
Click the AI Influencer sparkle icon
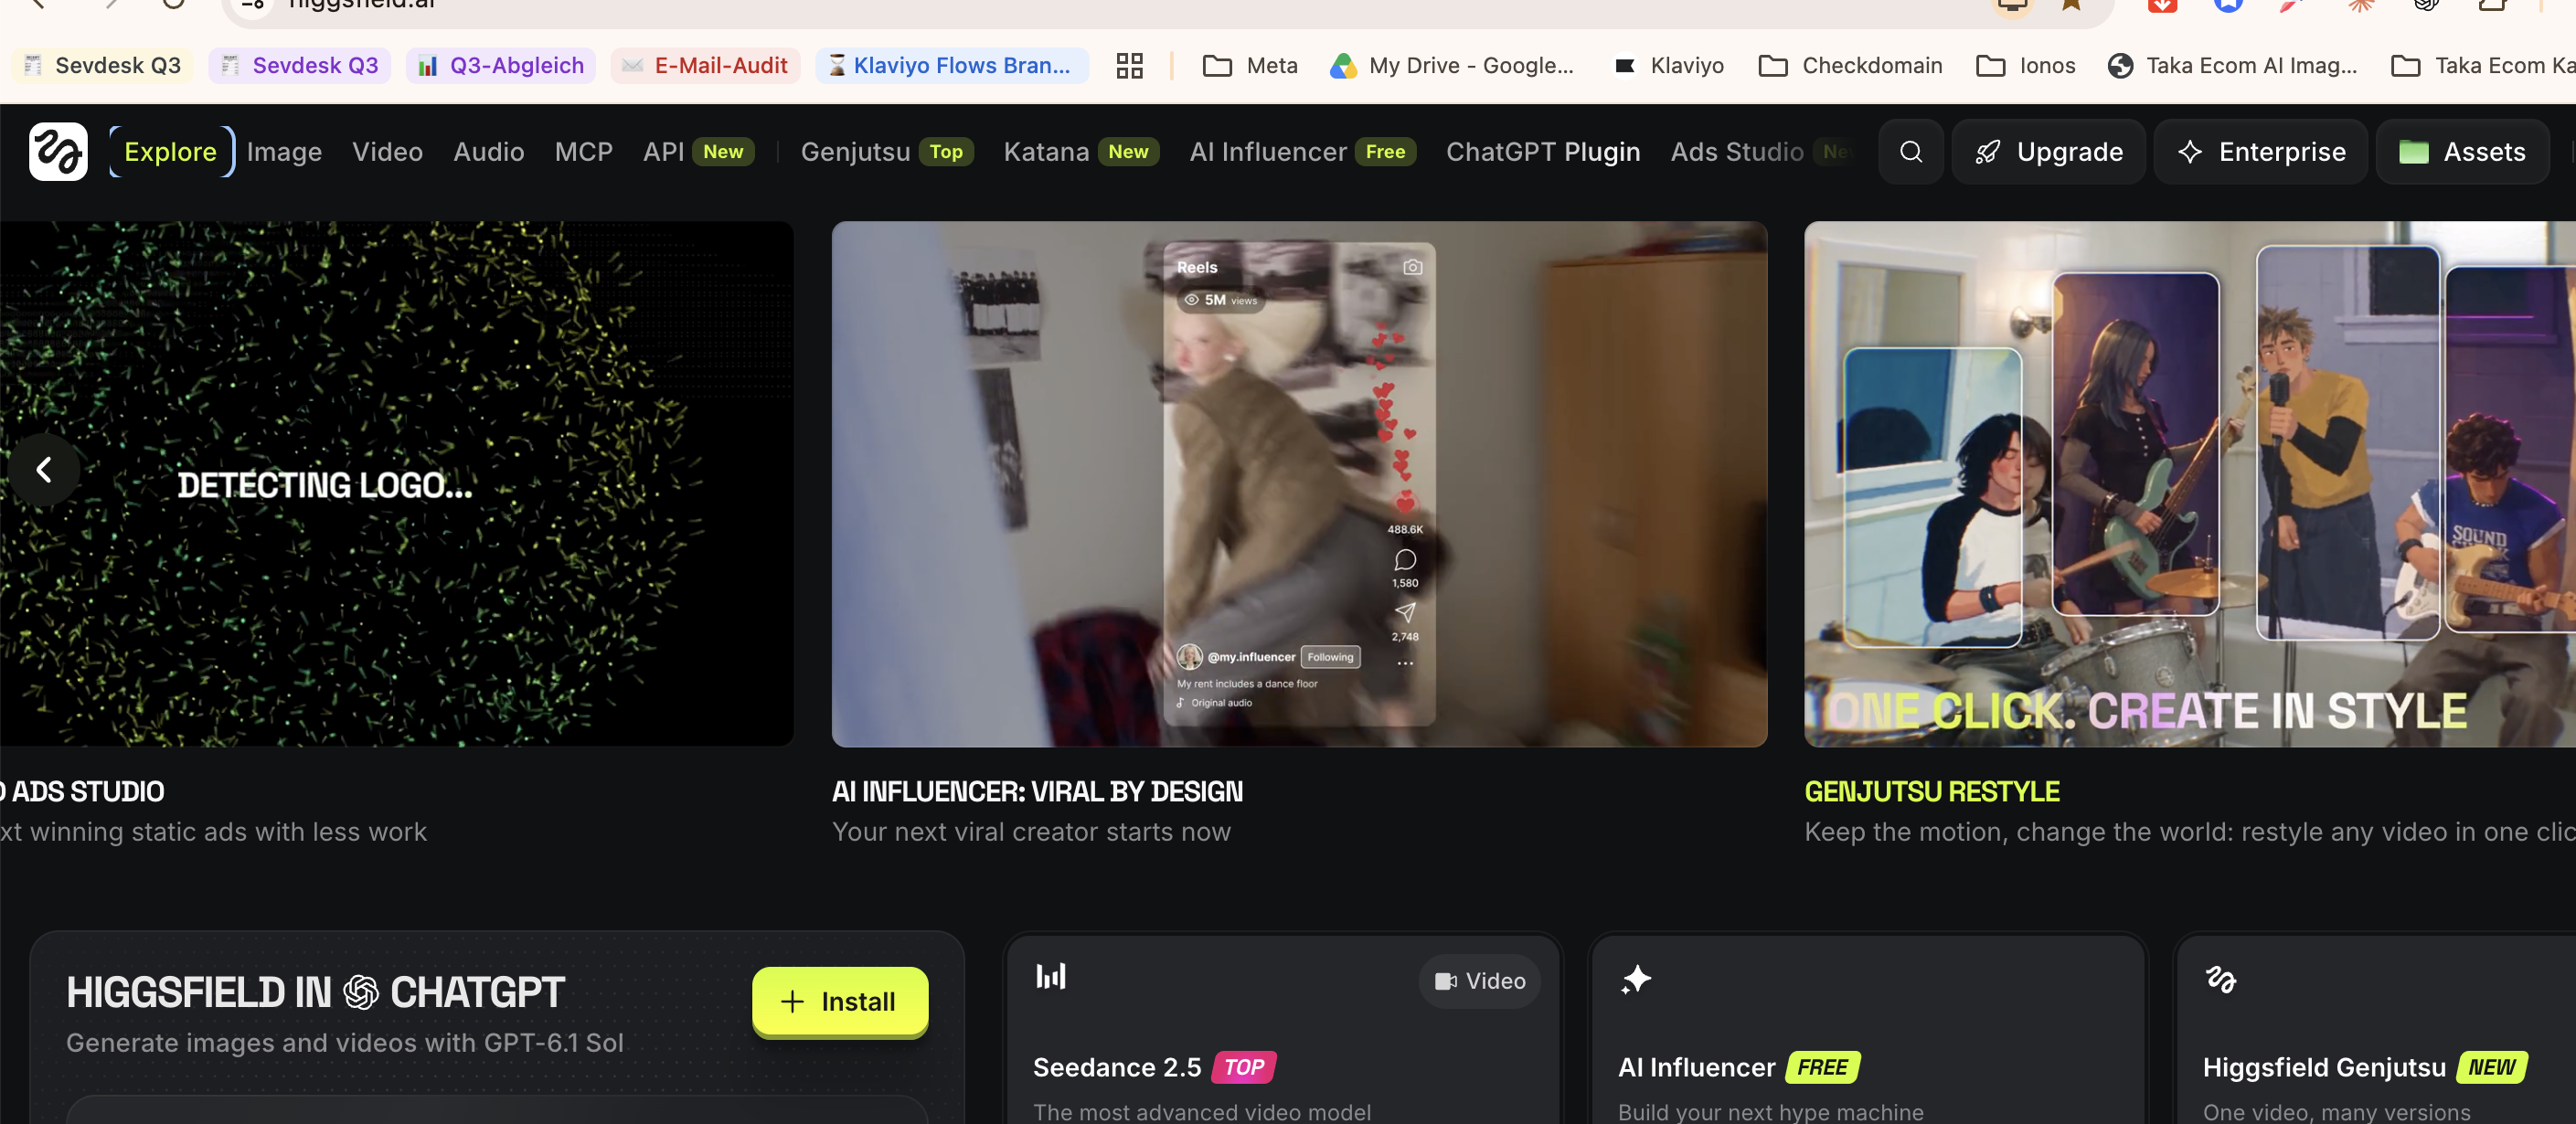coord(1636,979)
